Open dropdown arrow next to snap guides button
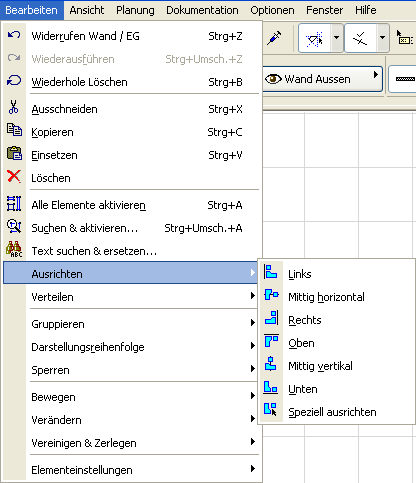This screenshot has height=483, width=416. click(x=337, y=38)
